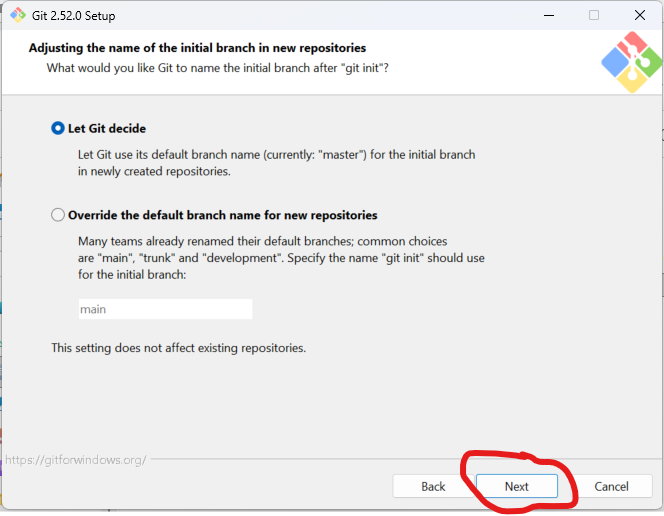664x516 pixels.
Task: Click the disabled maximize button
Action: pos(594,16)
